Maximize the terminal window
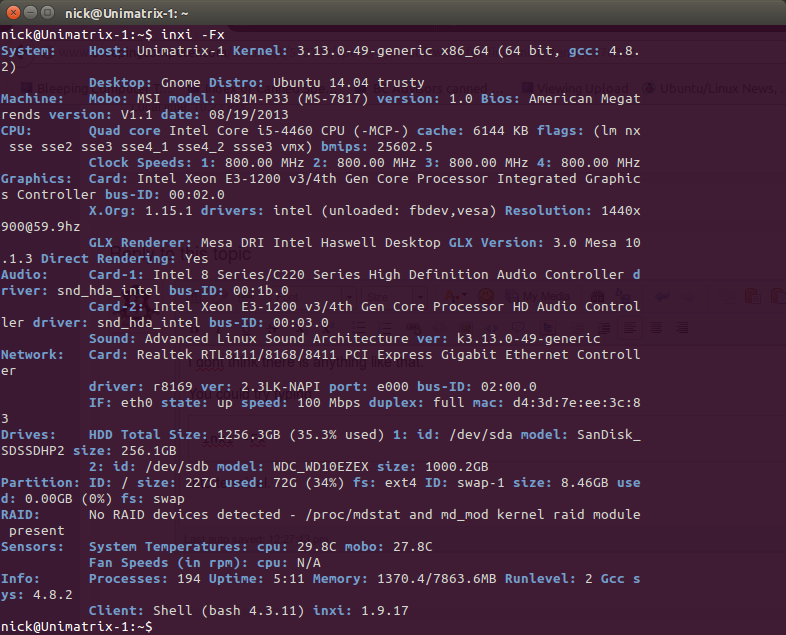This screenshot has height=635, width=786. click(48, 12)
